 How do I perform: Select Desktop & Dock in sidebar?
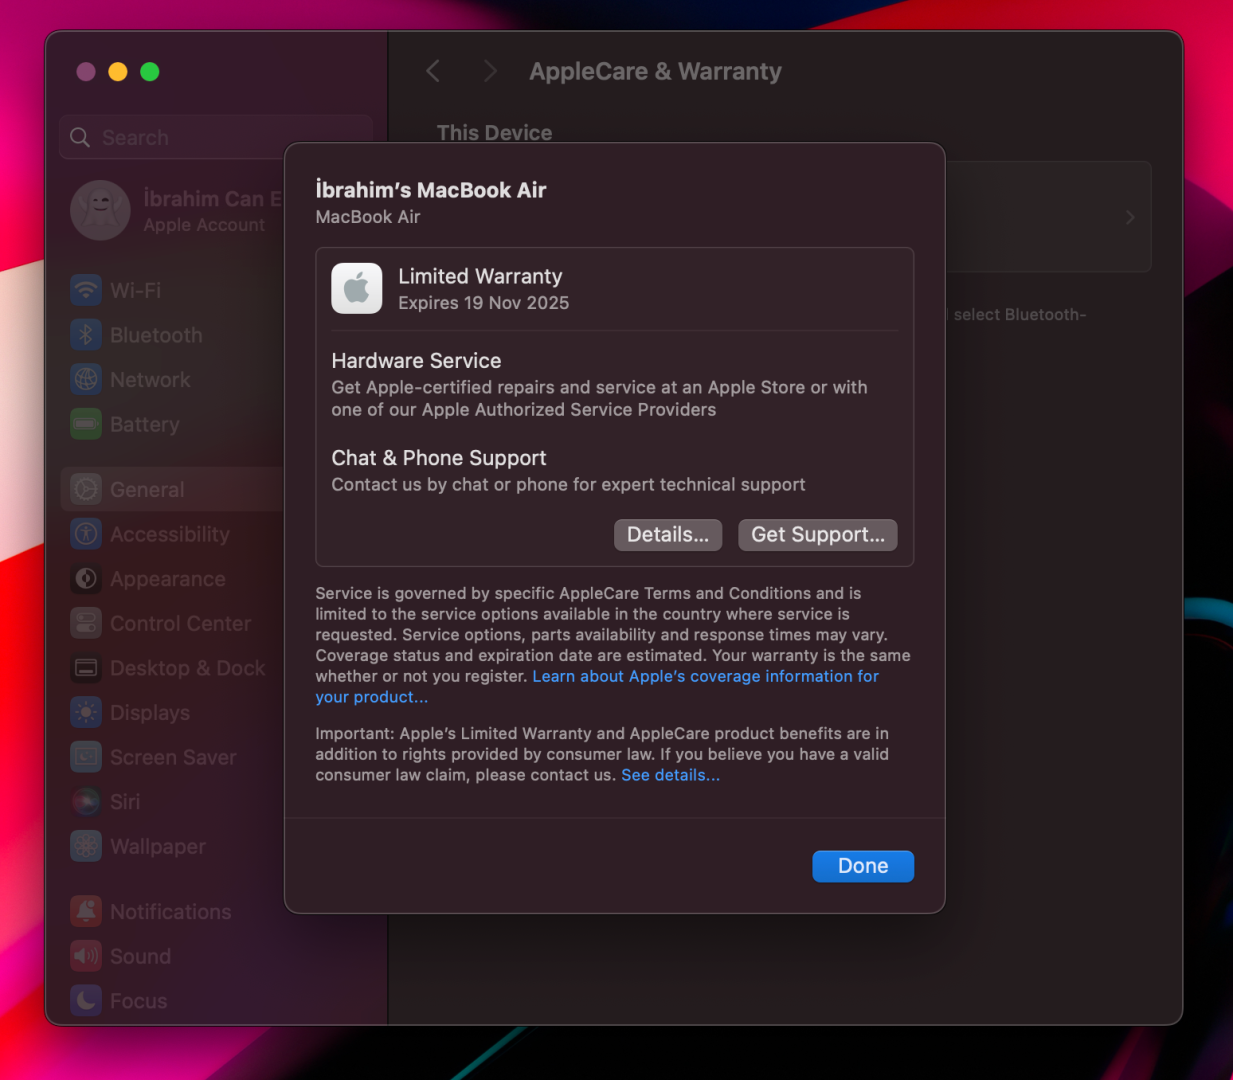coord(170,668)
